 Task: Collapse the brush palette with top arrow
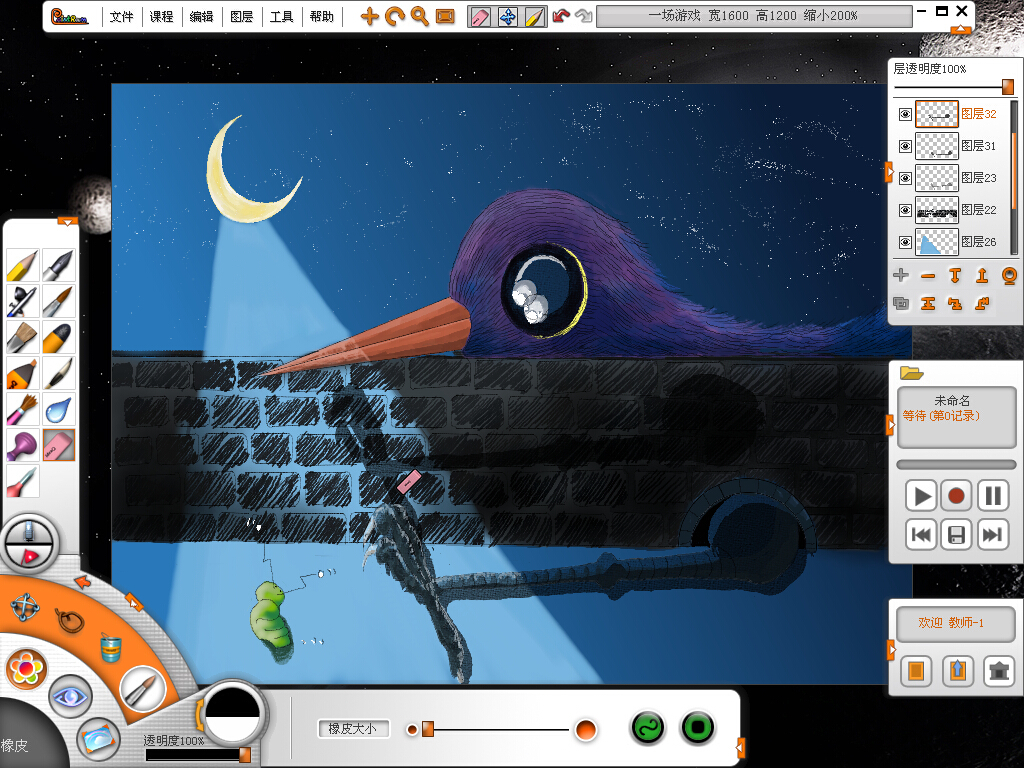click(67, 221)
